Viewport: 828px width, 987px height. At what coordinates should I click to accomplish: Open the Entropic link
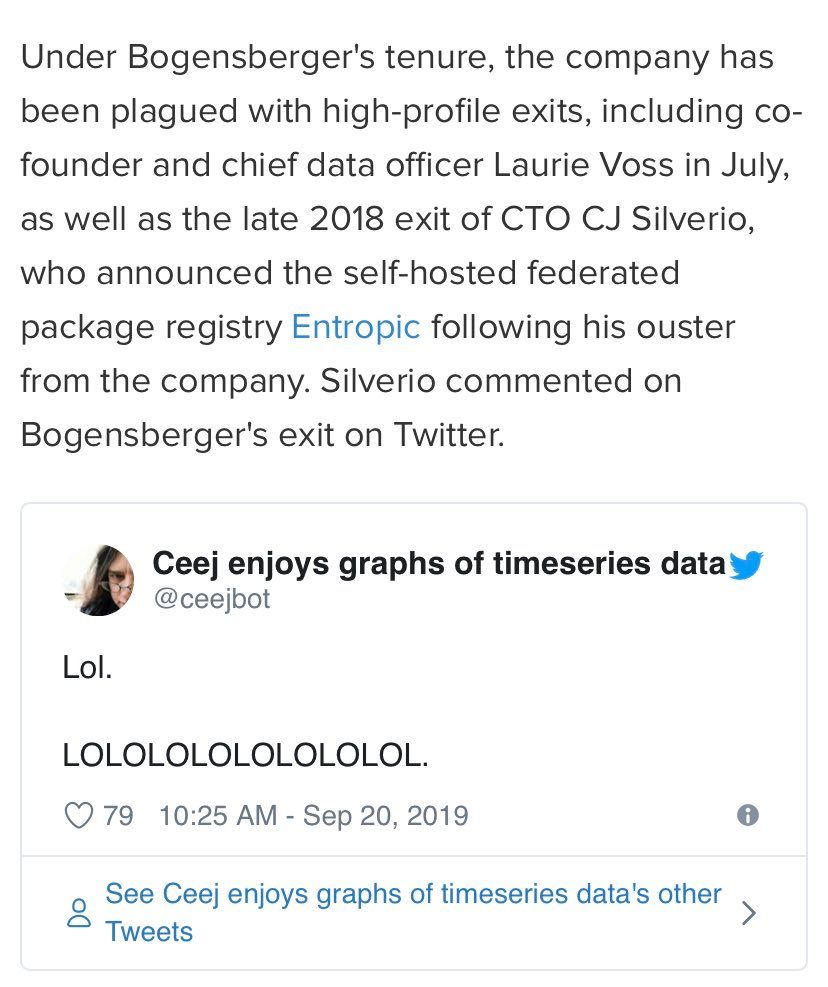356,327
